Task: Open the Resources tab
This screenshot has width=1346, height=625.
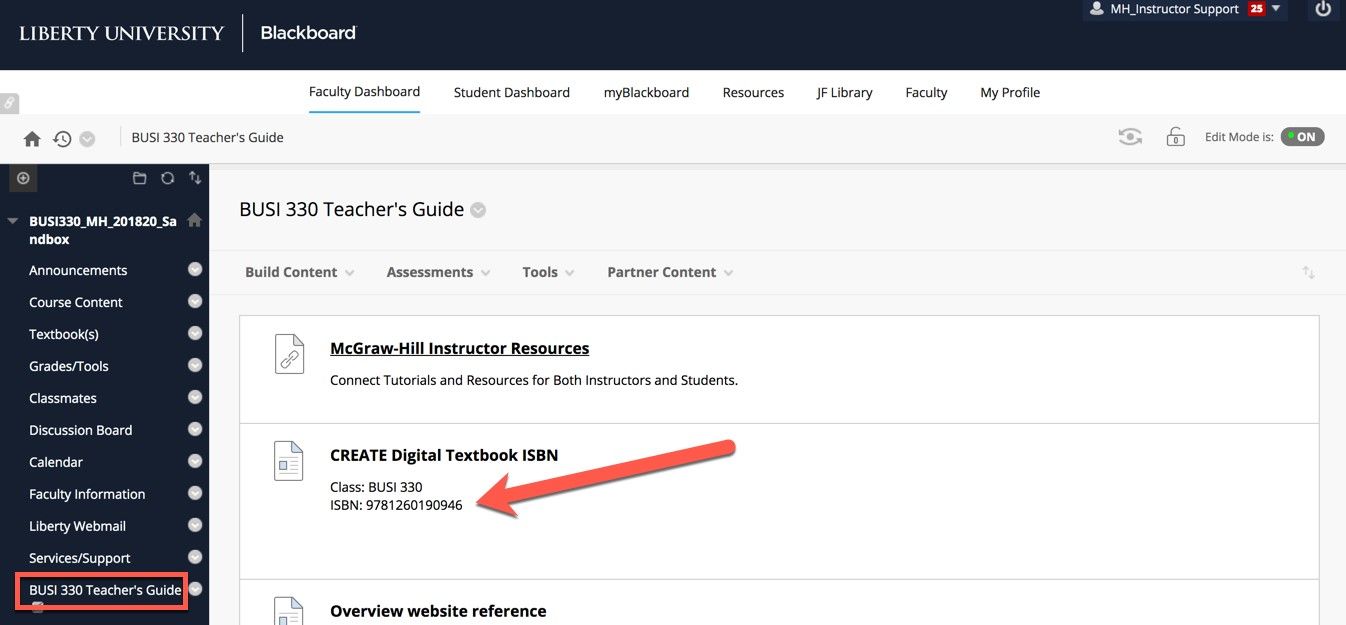Action: click(753, 92)
